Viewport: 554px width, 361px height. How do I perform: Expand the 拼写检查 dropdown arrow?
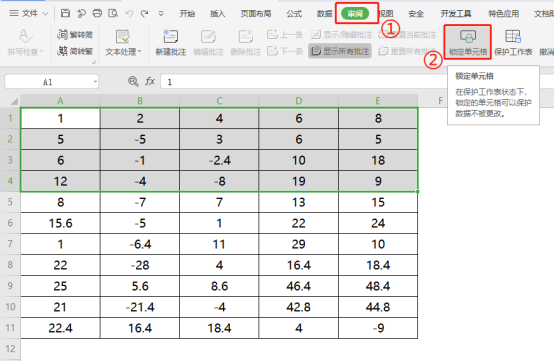pyautogui.click(x=41, y=52)
